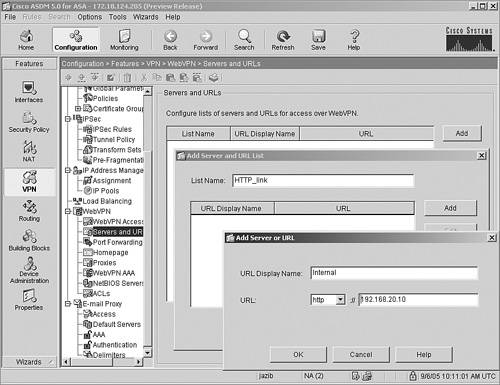Screen dimensions: 500x385
Task: Collapse the WebVPN tree node
Action: click(x=68, y=211)
